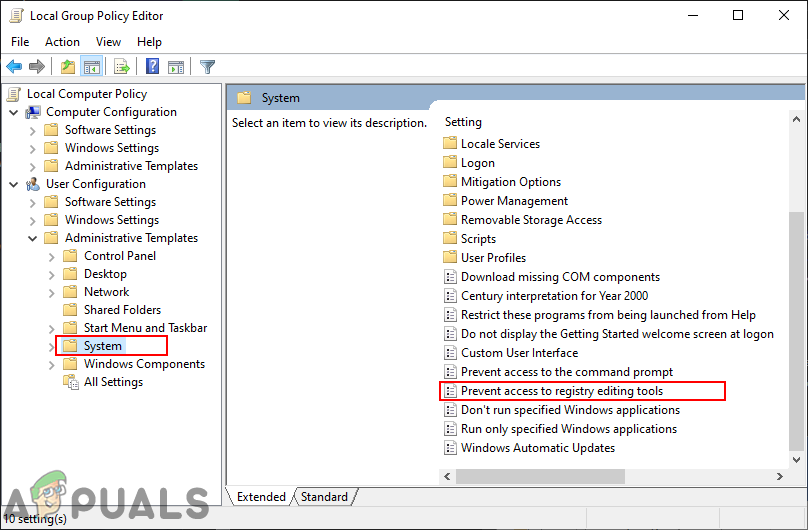
Task: Click the Filter funnel toolbar icon
Action: point(207,66)
